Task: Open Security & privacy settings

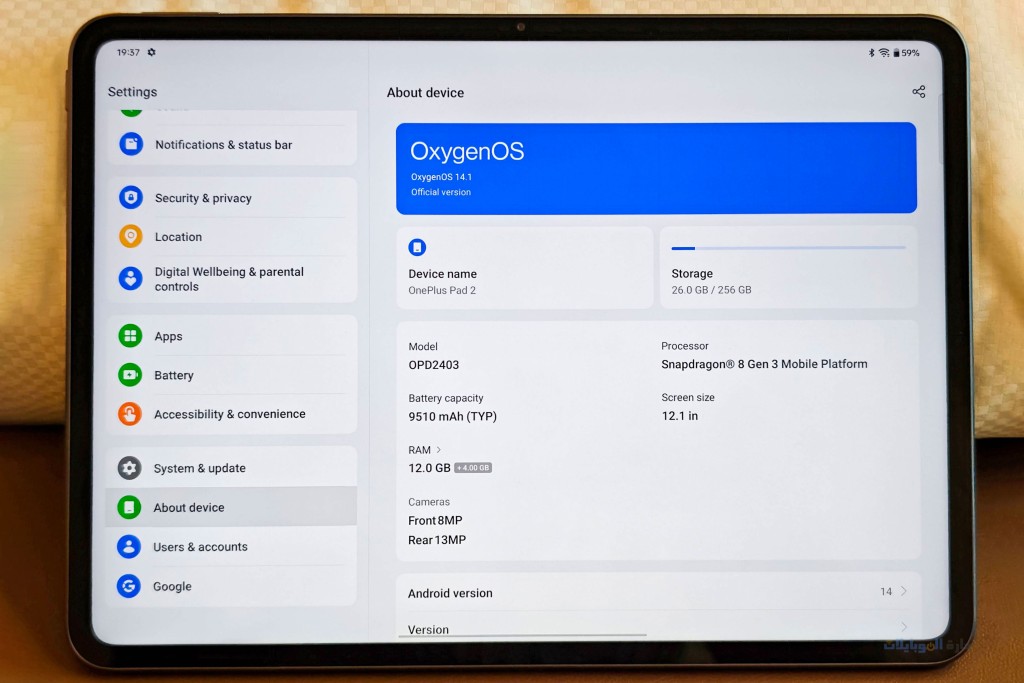Action: point(232,198)
